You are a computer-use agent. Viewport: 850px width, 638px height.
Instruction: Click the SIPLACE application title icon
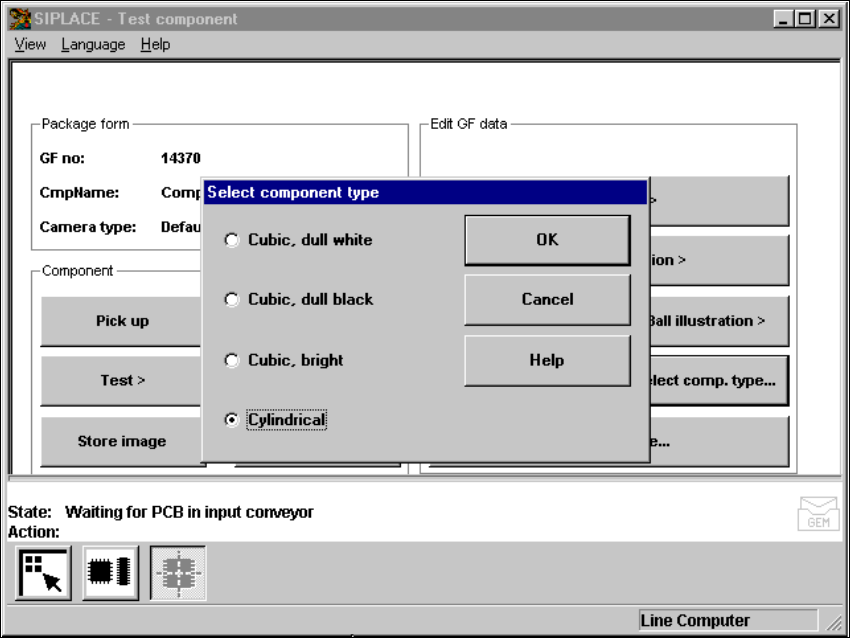click(20, 19)
